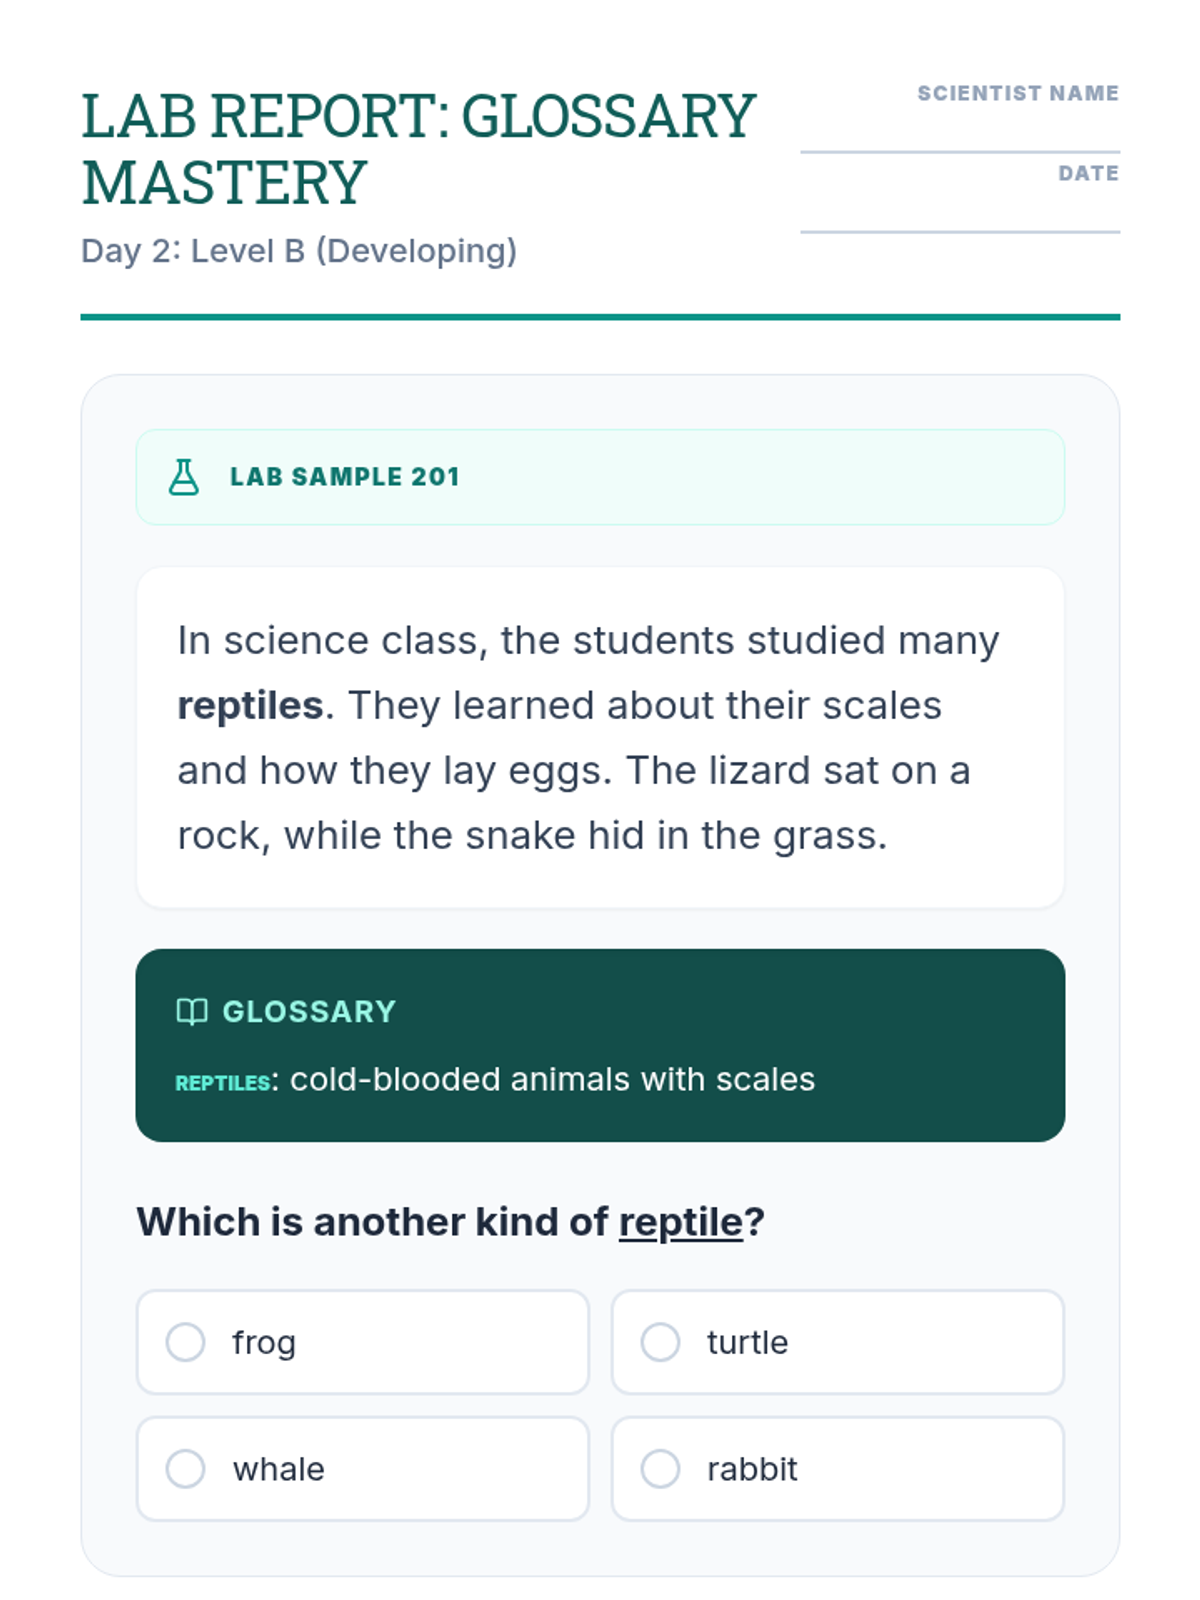Click the Lab Sample 201 label

coord(345,477)
